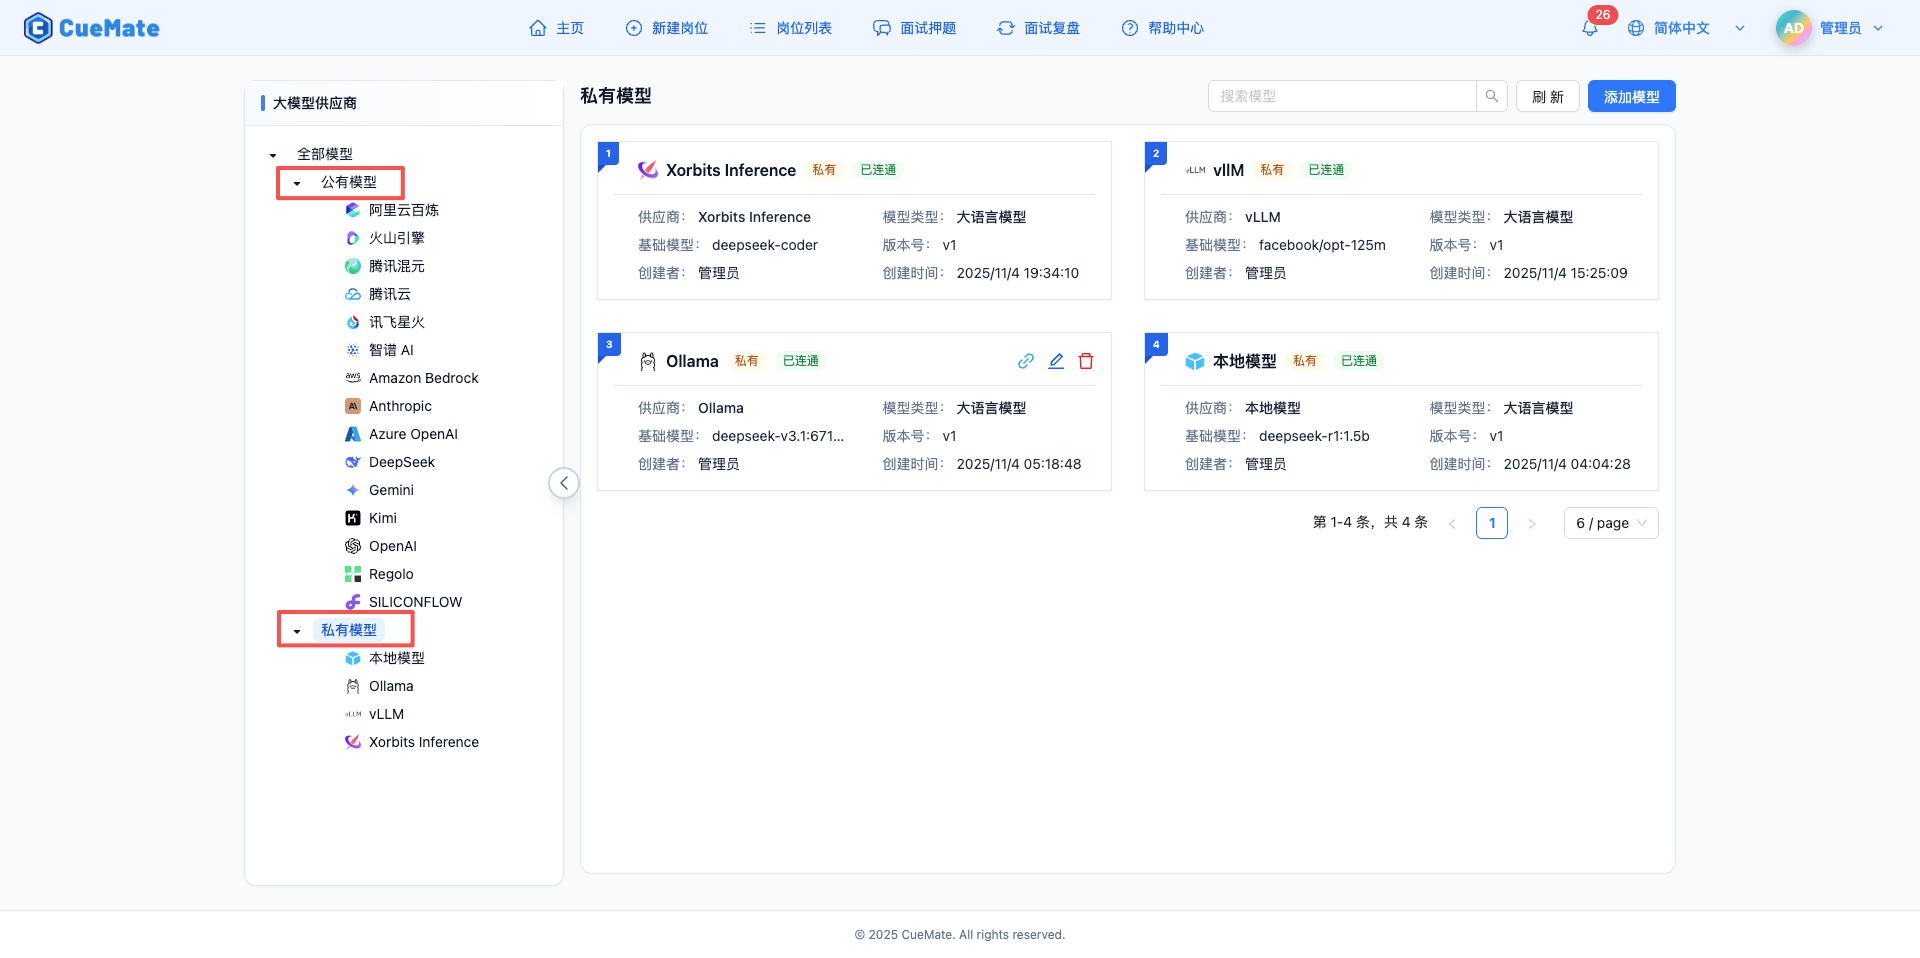Collapse the 公有模型 tree section
Viewport: 1920px width, 958px height.
click(x=296, y=183)
